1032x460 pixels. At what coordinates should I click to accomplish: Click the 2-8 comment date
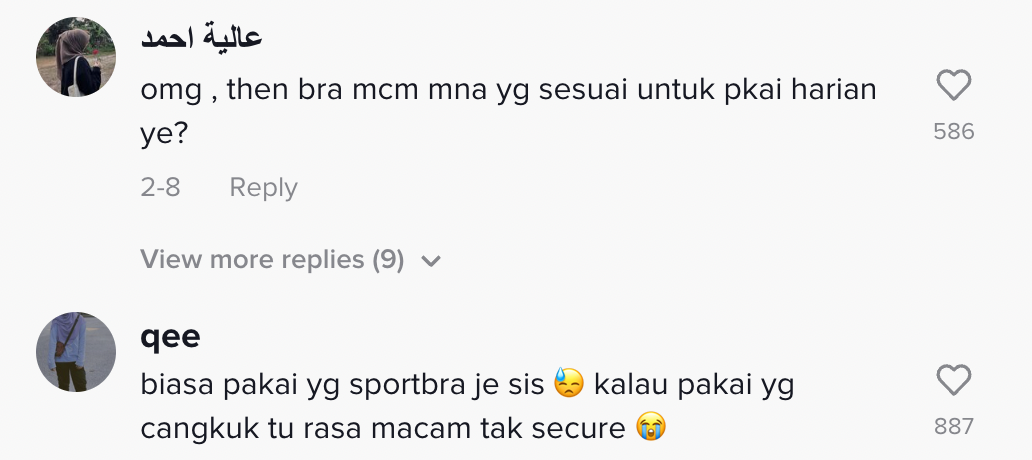(x=160, y=187)
